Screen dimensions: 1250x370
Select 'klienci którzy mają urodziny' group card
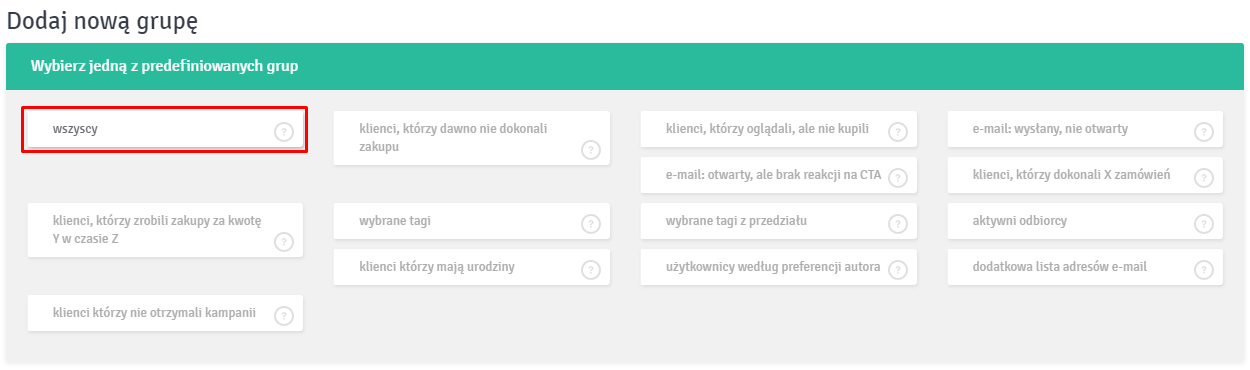tap(471, 267)
